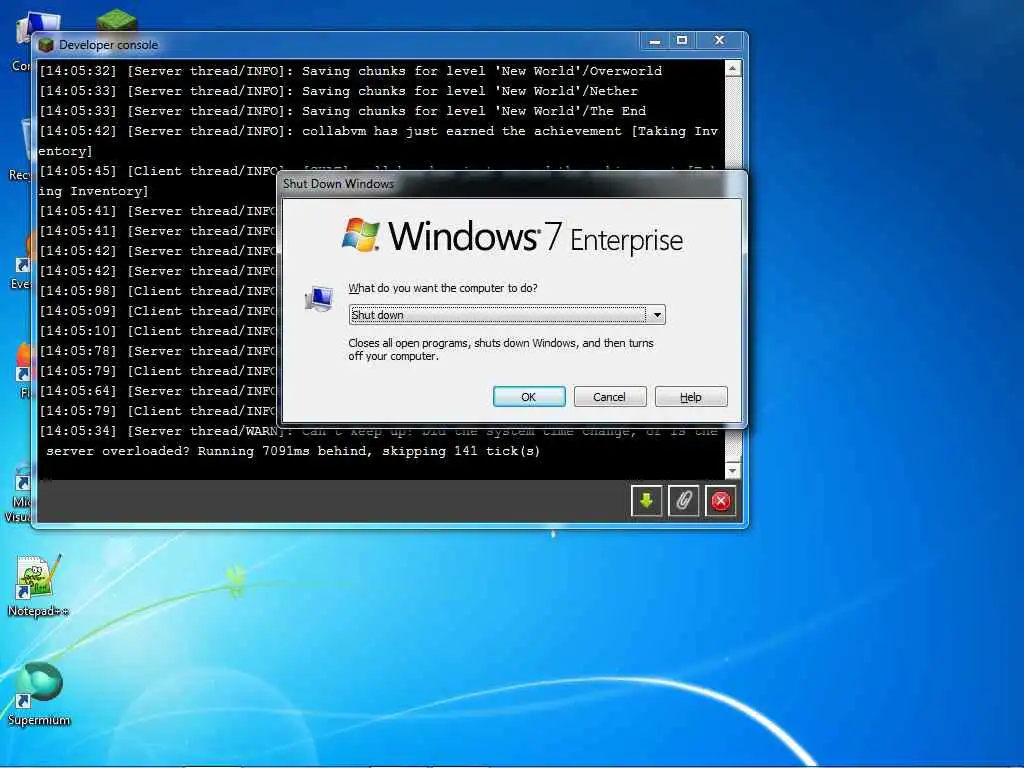
Task: Select the grass block desktop icon above console
Action: tap(116, 21)
